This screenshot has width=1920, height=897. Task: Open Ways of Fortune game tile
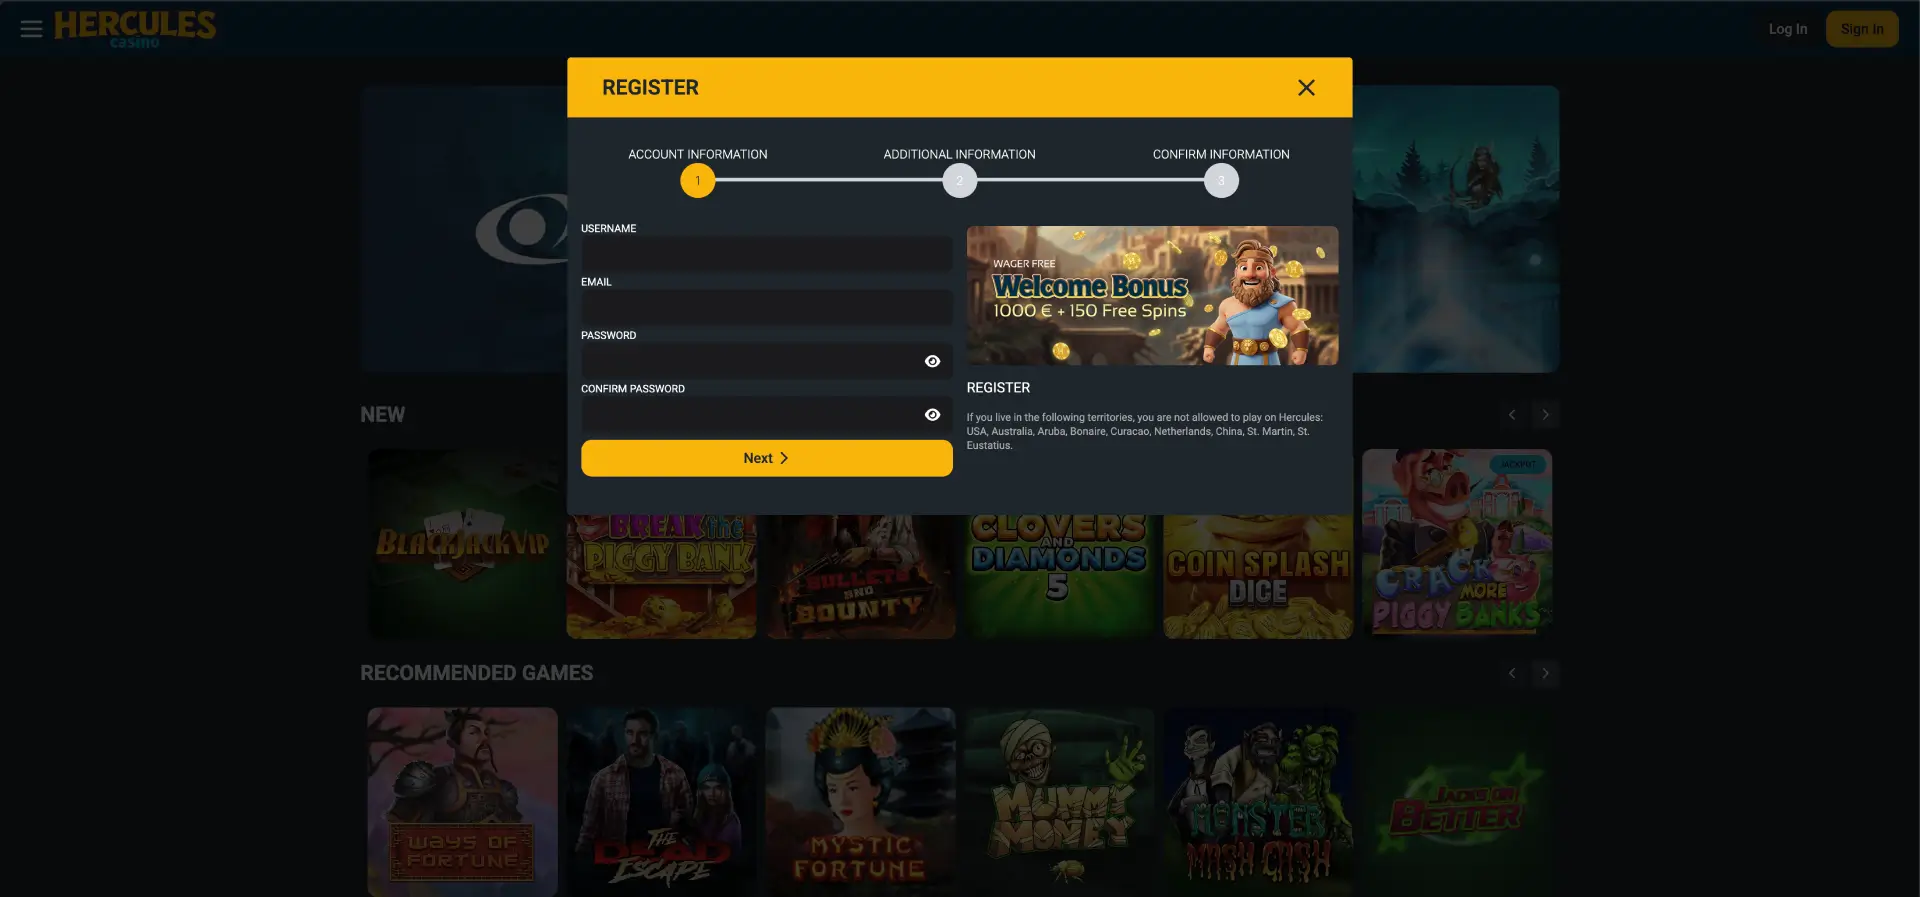(462, 802)
